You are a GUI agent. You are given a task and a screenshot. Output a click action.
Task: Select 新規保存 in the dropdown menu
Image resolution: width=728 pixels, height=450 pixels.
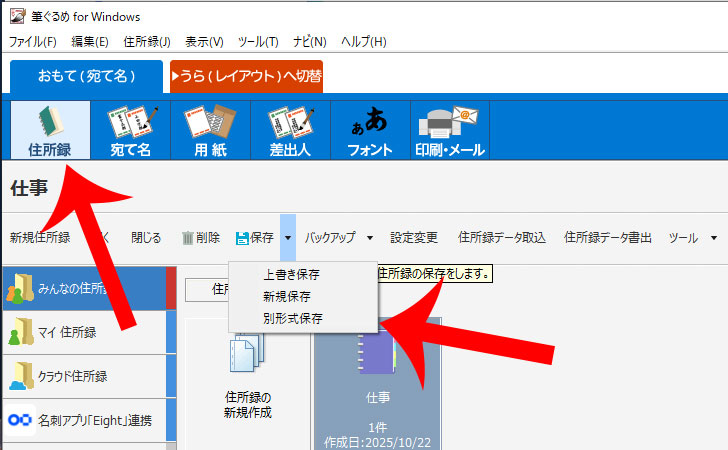(286, 297)
